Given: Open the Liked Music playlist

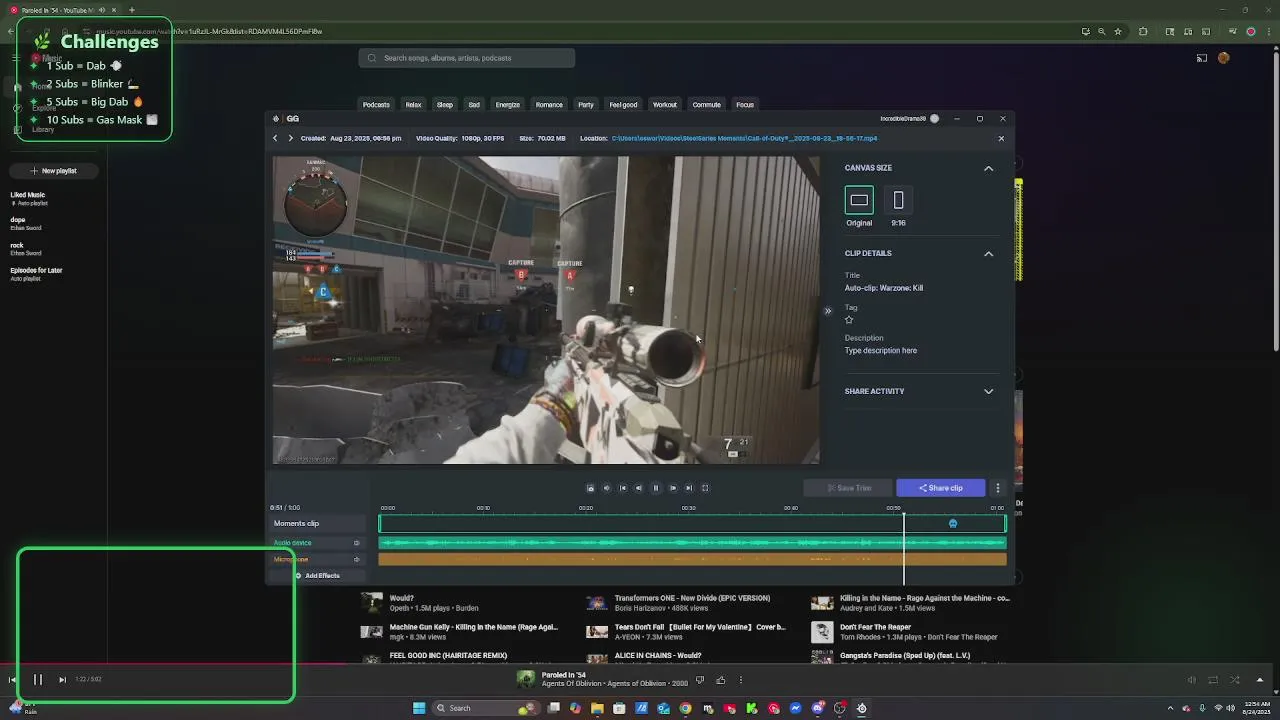Looking at the screenshot, I should 28,198.
